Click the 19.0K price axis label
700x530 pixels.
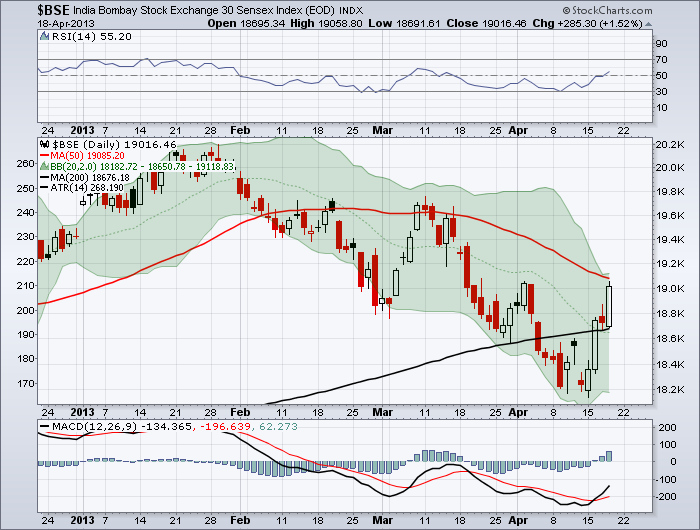click(670, 288)
